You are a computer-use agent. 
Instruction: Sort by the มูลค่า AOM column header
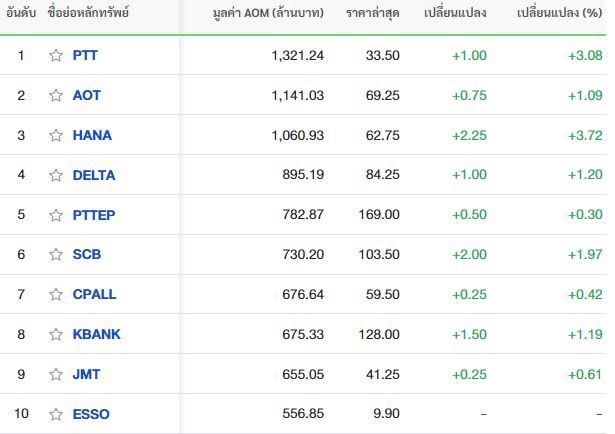(268, 13)
